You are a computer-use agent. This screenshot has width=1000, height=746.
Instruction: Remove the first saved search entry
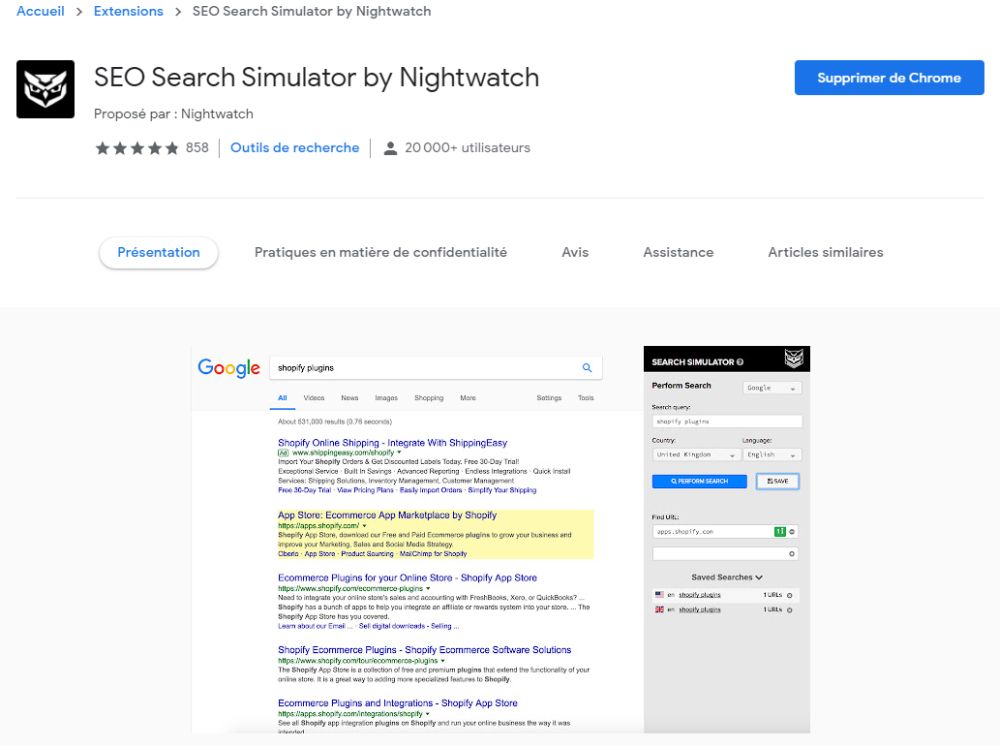pos(790,595)
